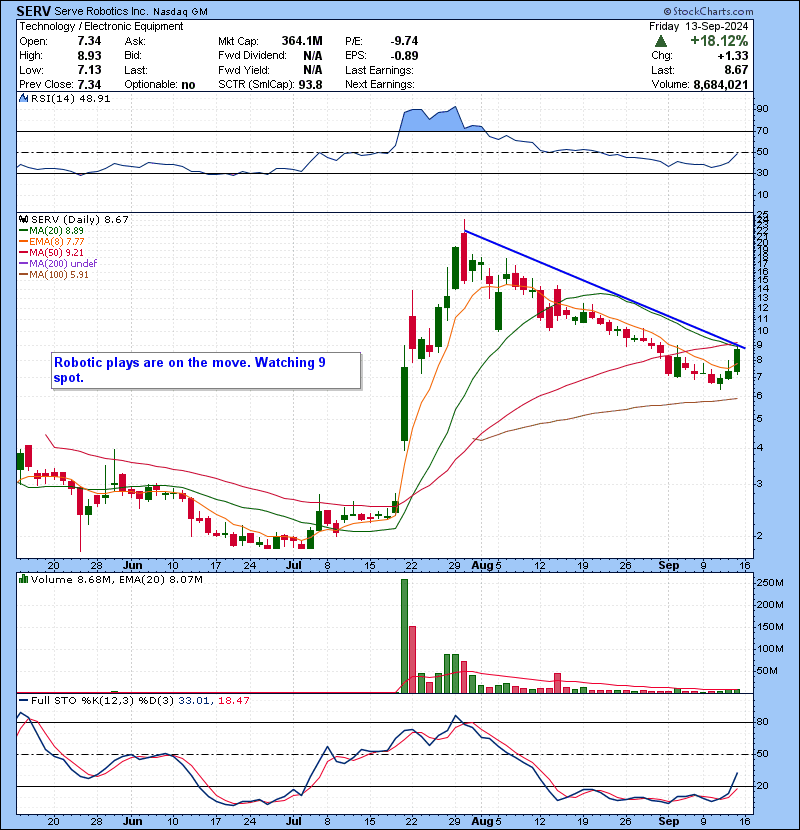Select the EMA(8) 7.77 legend entry
Viewport: 800px width, 830px height.
coord(51,241)
